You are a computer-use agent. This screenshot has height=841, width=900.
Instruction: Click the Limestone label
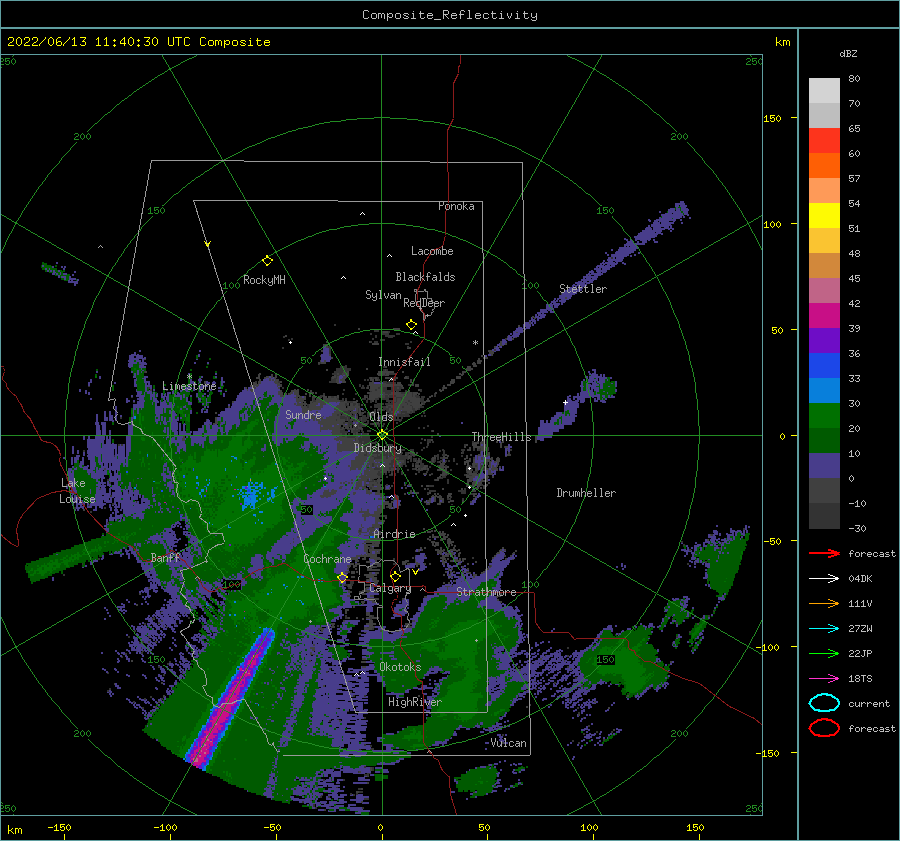(189, 386)
